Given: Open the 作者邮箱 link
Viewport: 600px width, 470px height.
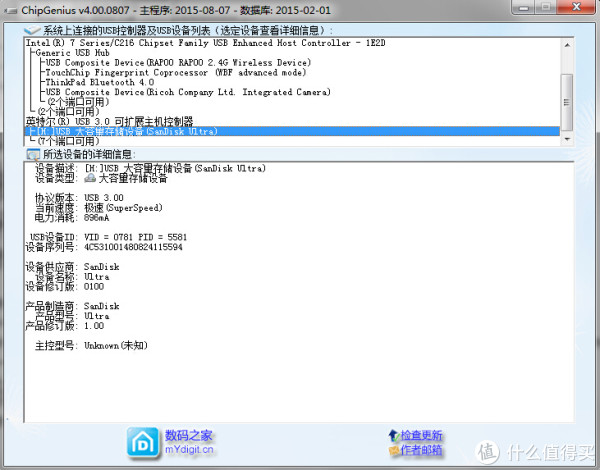Looking at the screenshot, I should tap(421, 450).
